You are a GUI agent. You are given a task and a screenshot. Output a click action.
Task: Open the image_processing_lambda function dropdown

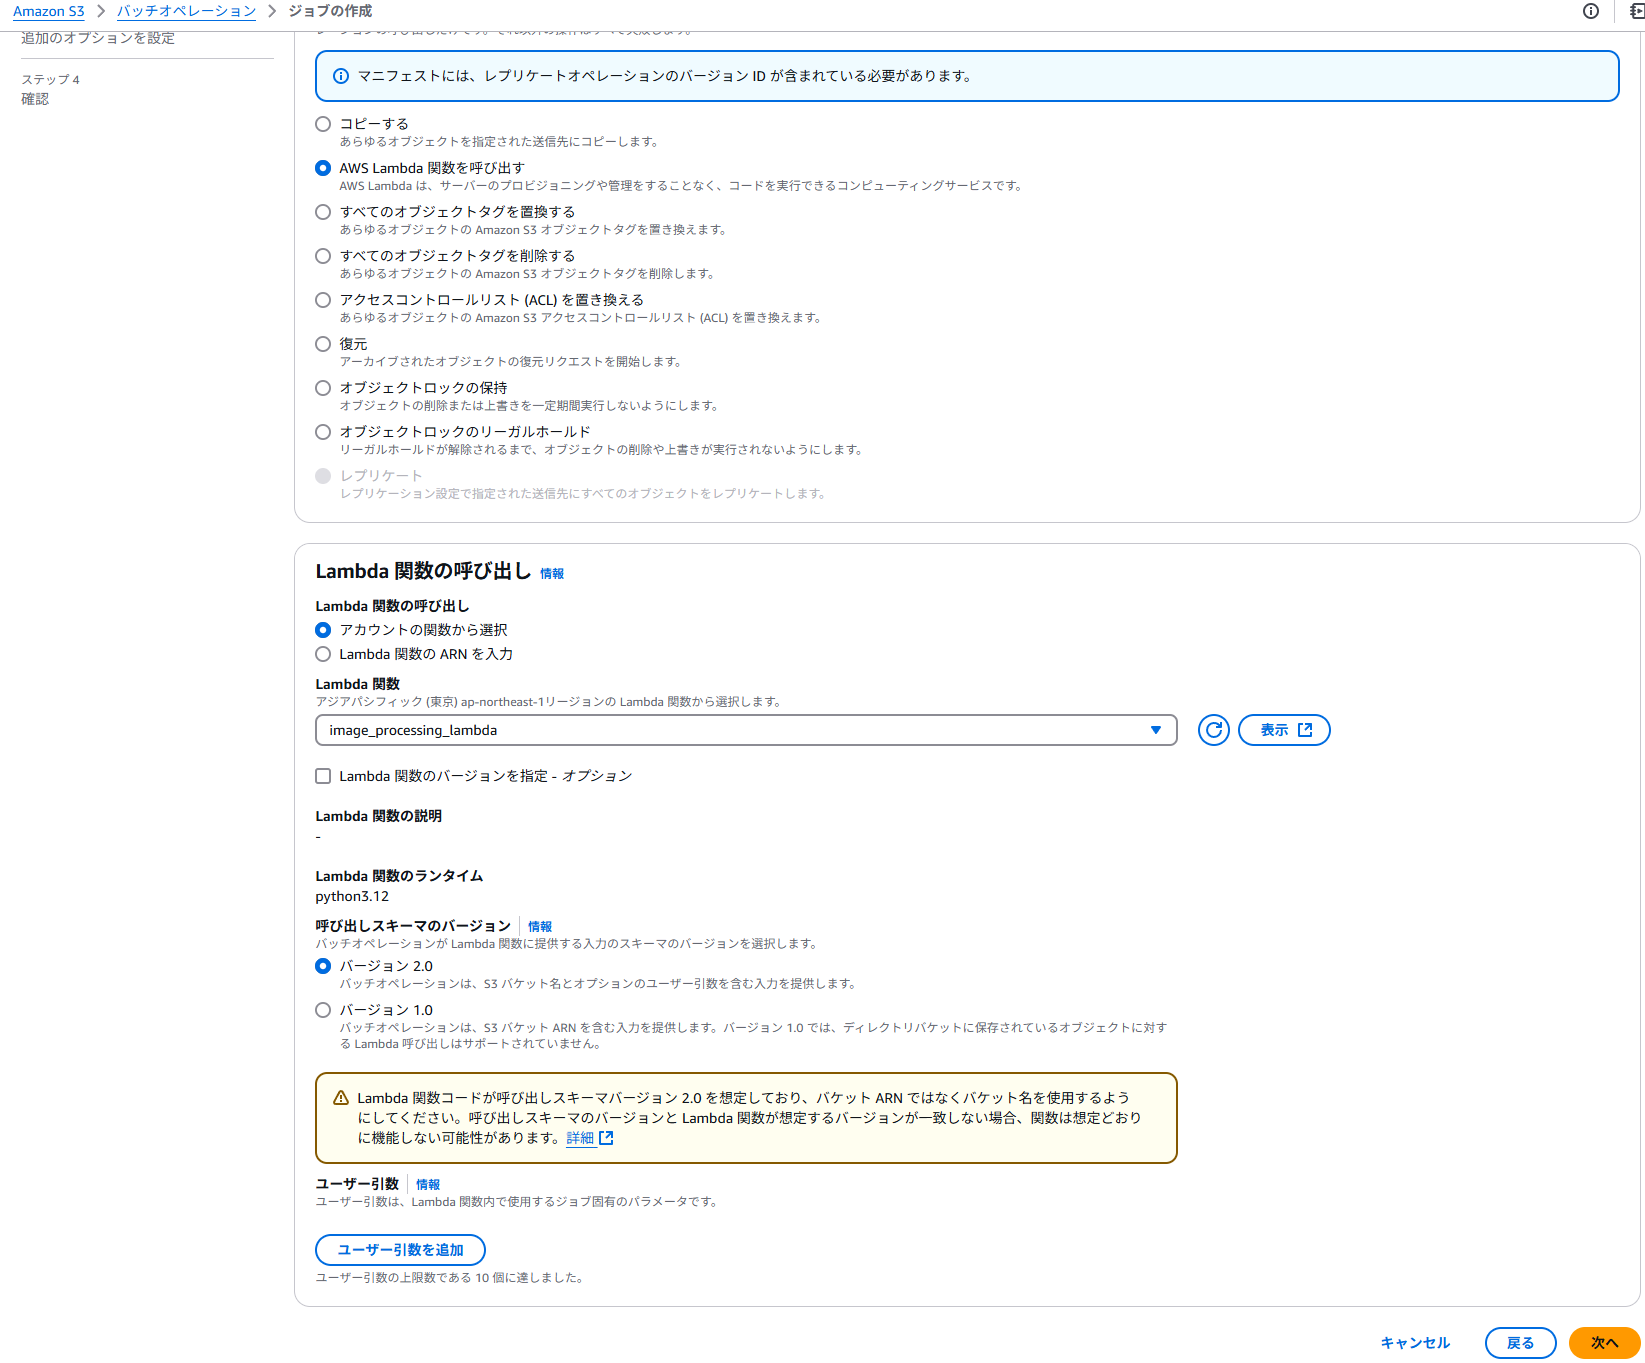tap(746, 730)
